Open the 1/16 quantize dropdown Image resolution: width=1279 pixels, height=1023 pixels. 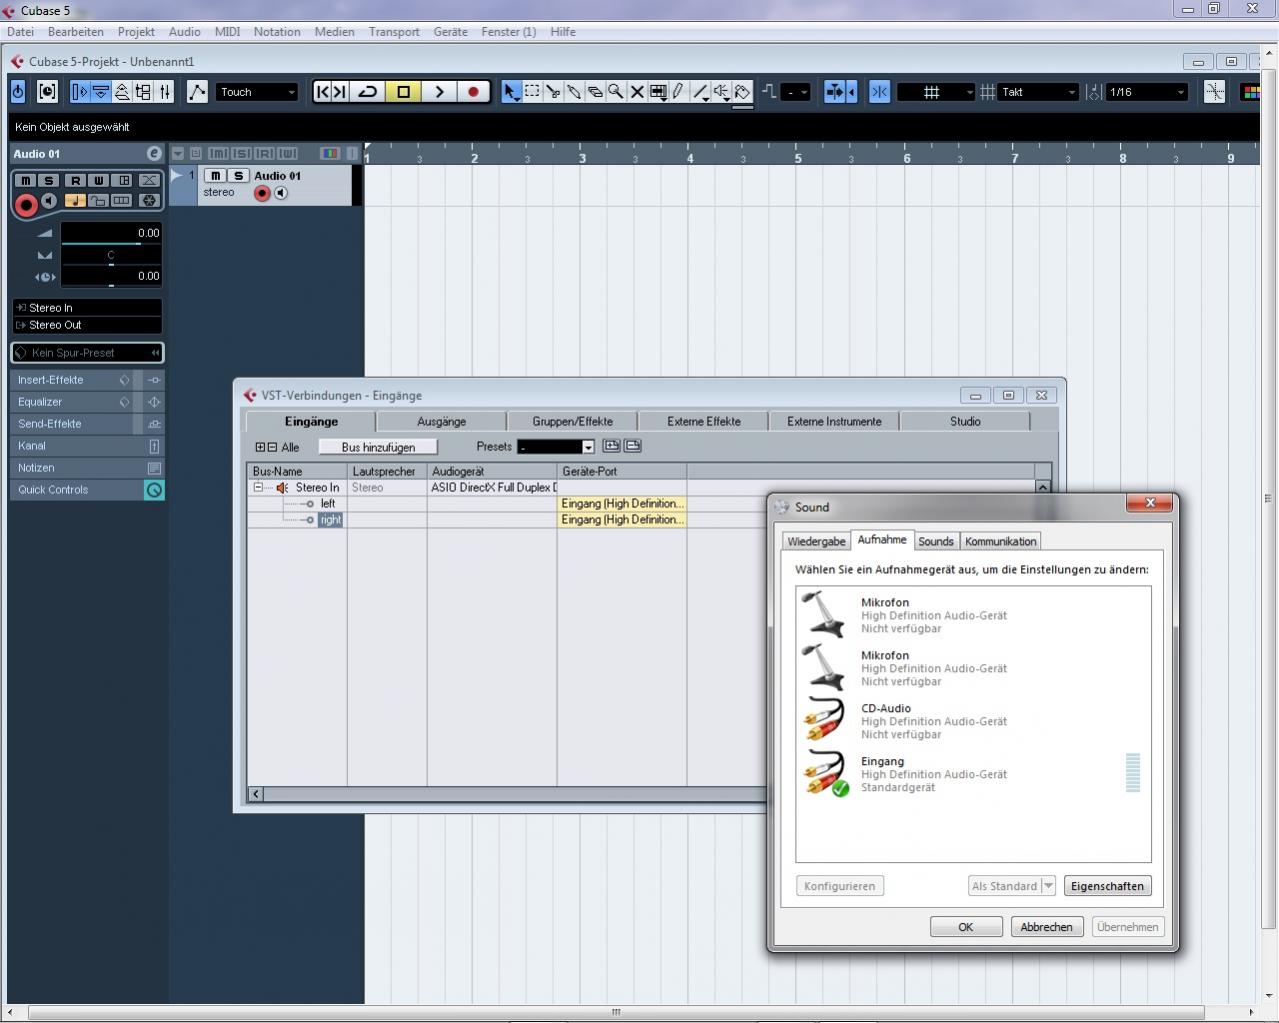pyautogui.click(x=1146, y=92)
